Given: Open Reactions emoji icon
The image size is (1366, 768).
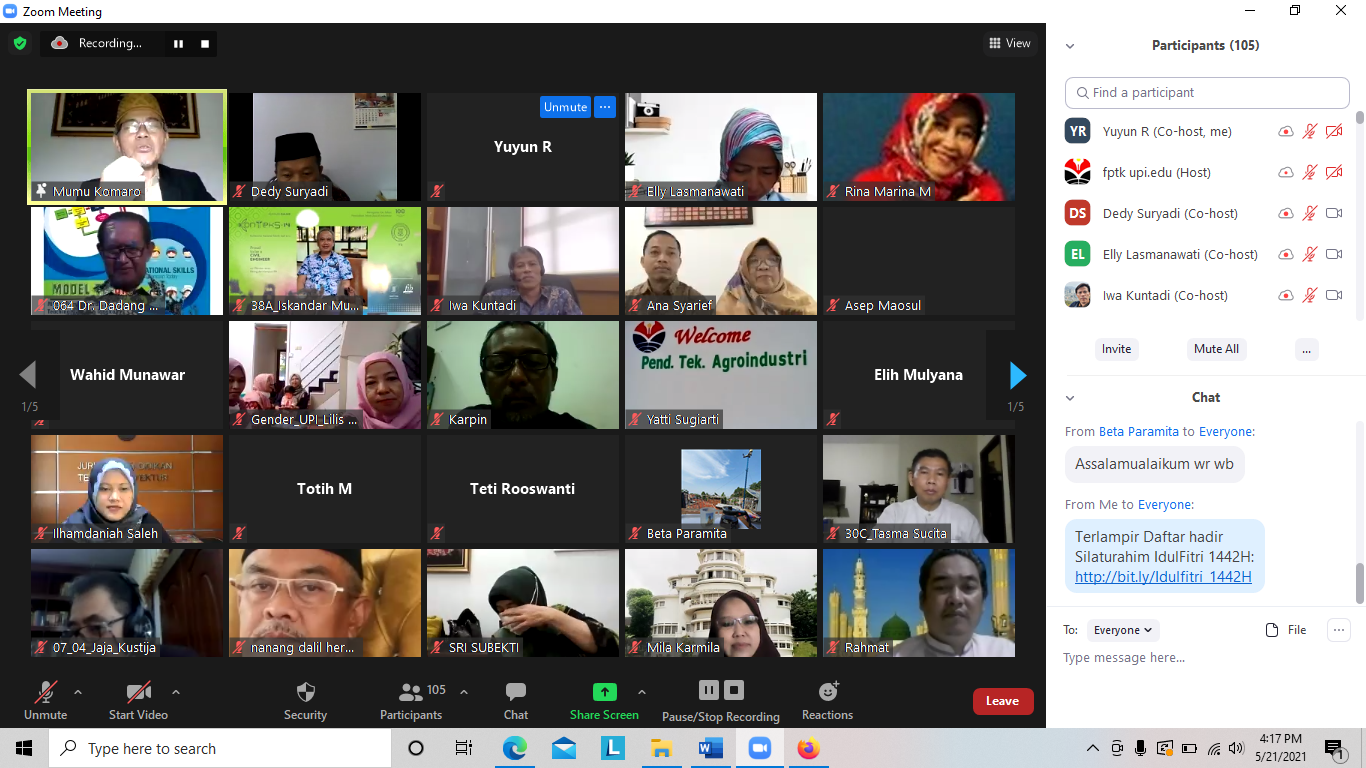Looking at the screenshot, I should 828,691.
